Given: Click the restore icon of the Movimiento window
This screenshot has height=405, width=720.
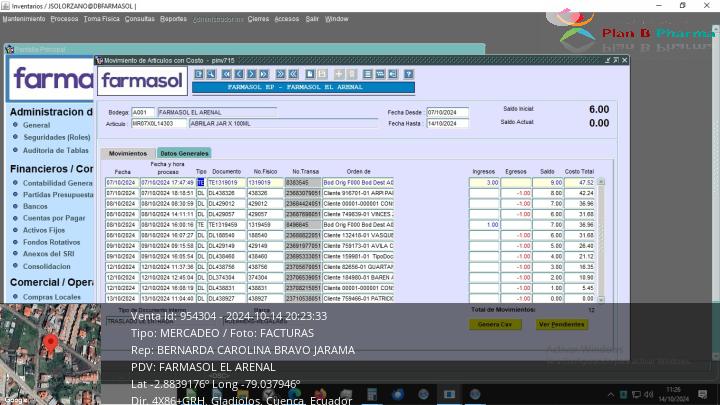Looking at the screenshot, I should 616,60.
